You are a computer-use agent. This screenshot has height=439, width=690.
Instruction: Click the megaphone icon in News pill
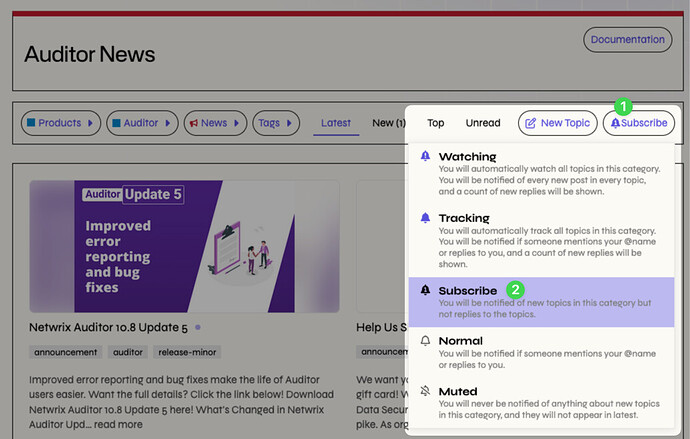point(194,123)
